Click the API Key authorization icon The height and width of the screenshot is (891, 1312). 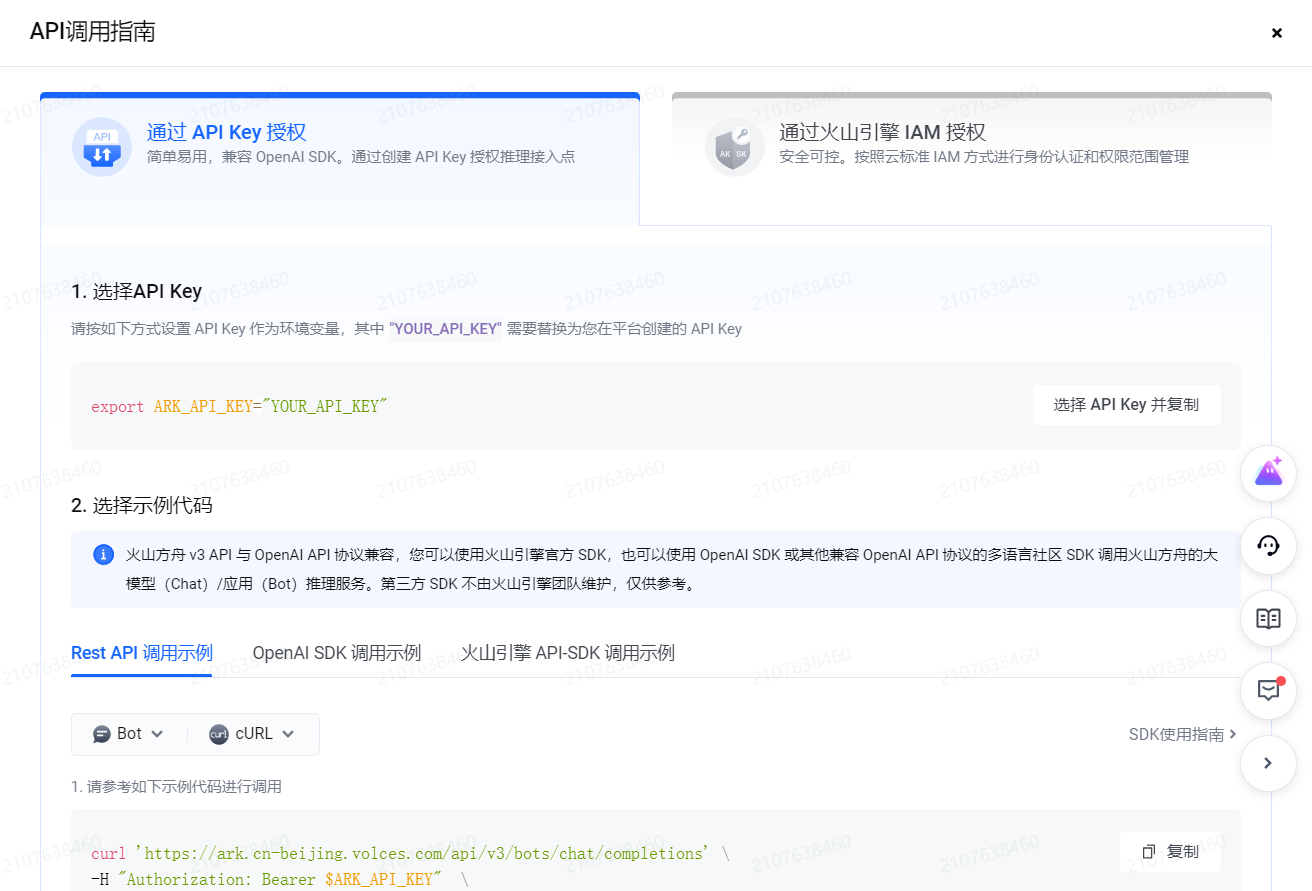pyautogui.click(x=102, y=147)
